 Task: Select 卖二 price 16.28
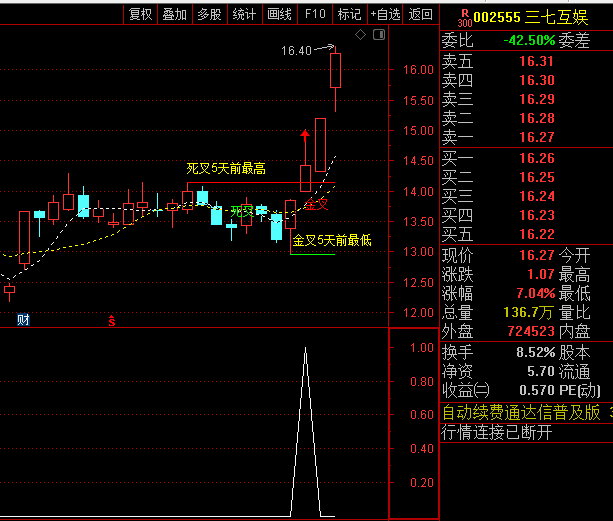pyautogui.click(x=537, y=118)
